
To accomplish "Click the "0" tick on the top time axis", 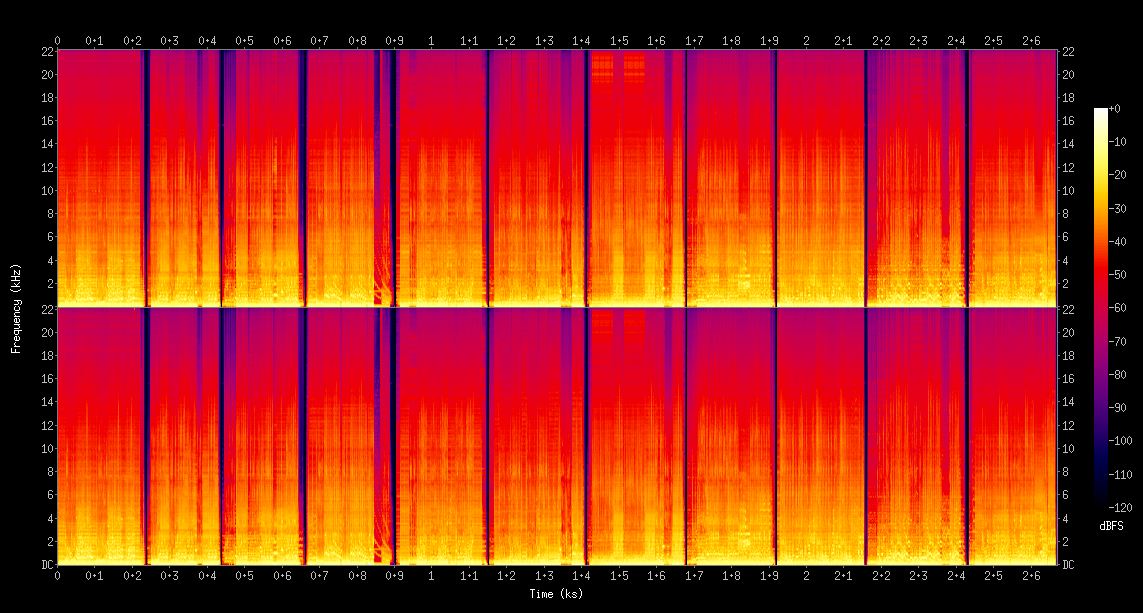I will pos(57,41).
